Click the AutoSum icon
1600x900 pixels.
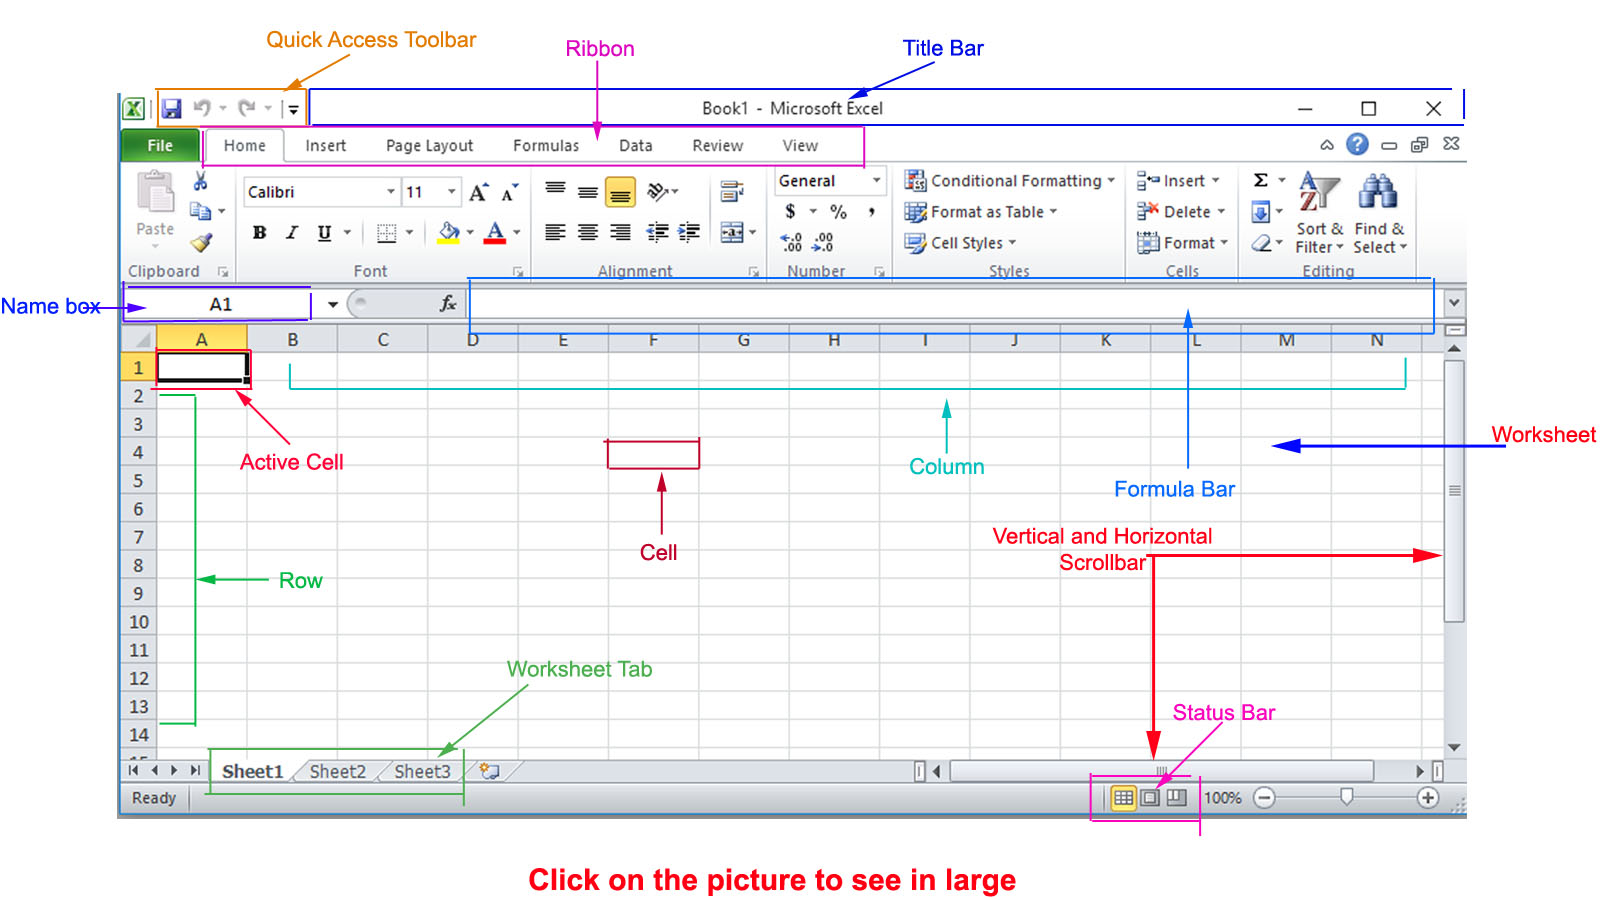[1263, 180]
